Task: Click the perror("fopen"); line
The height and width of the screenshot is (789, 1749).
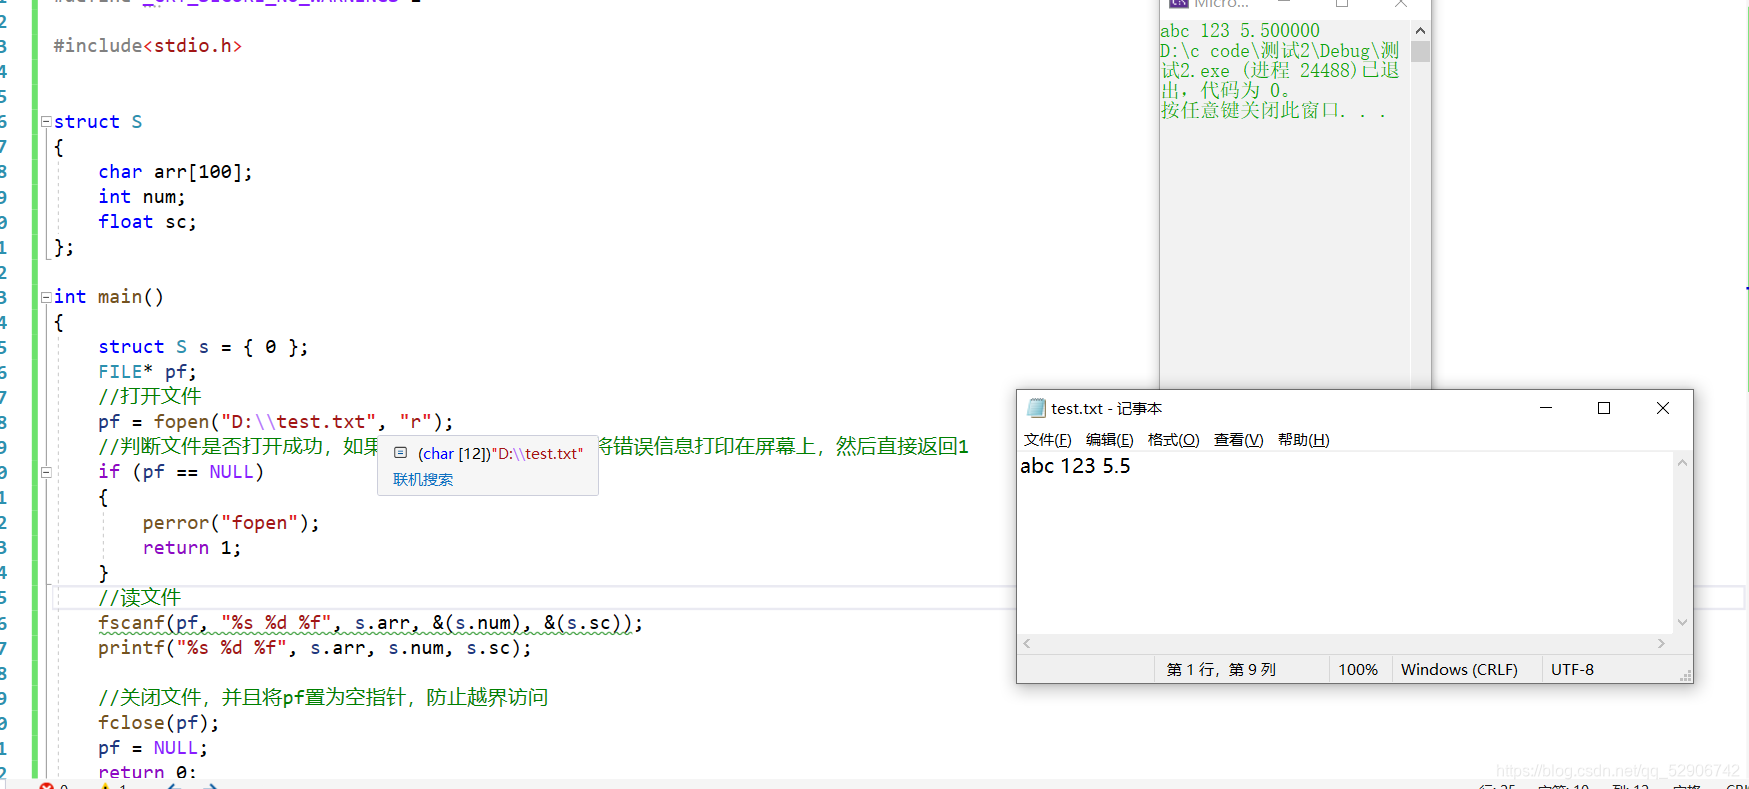Action: pyautogui.click(x=231, y=523)
